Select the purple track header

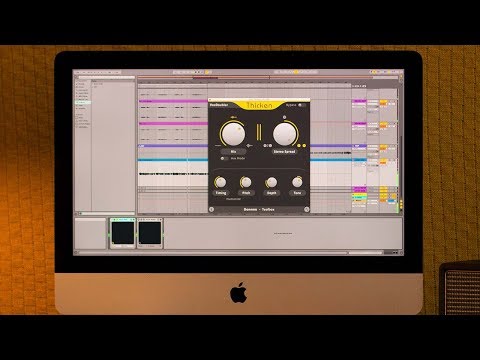[359, 146]
